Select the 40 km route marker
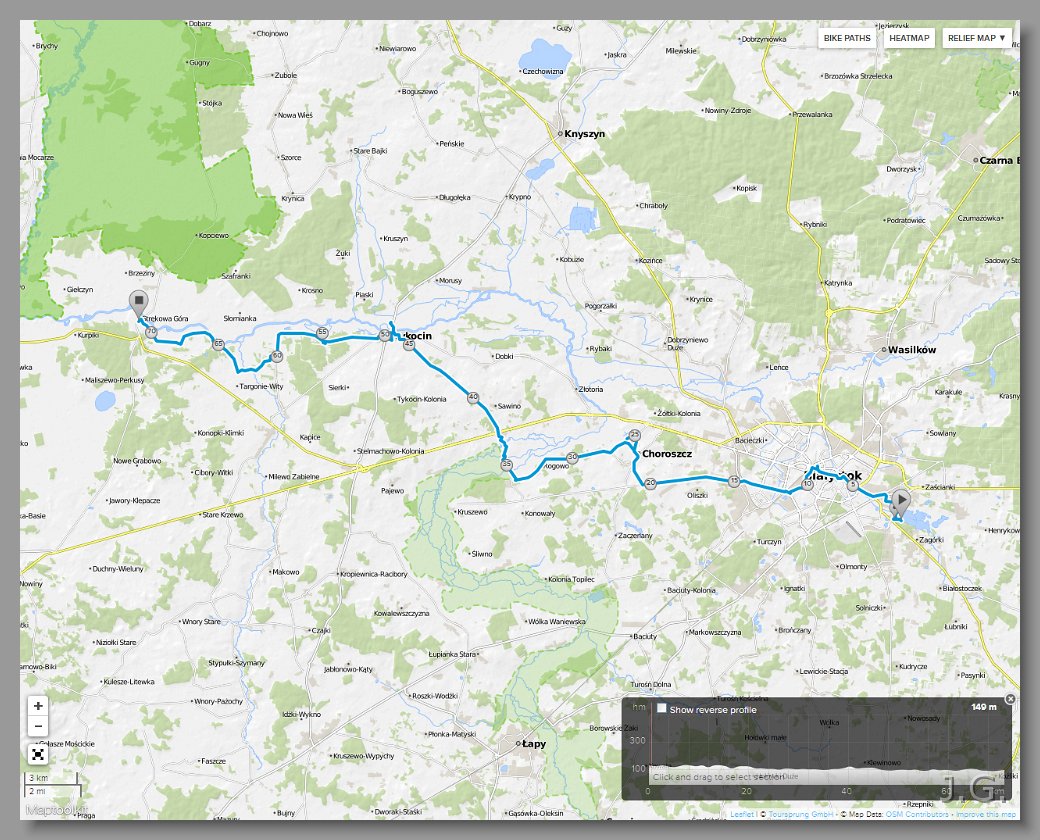 tap(473, 397)
